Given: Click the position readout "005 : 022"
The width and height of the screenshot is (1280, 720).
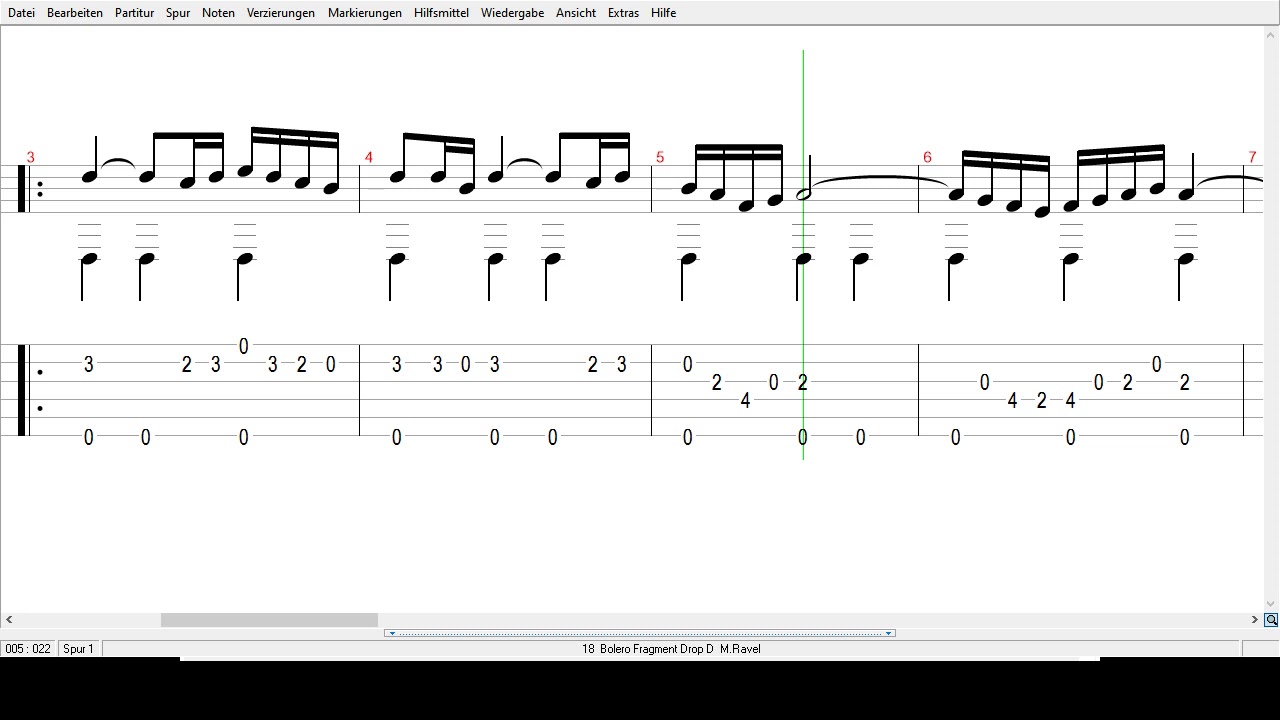Looking at the screenshot, I should [28, 649].
